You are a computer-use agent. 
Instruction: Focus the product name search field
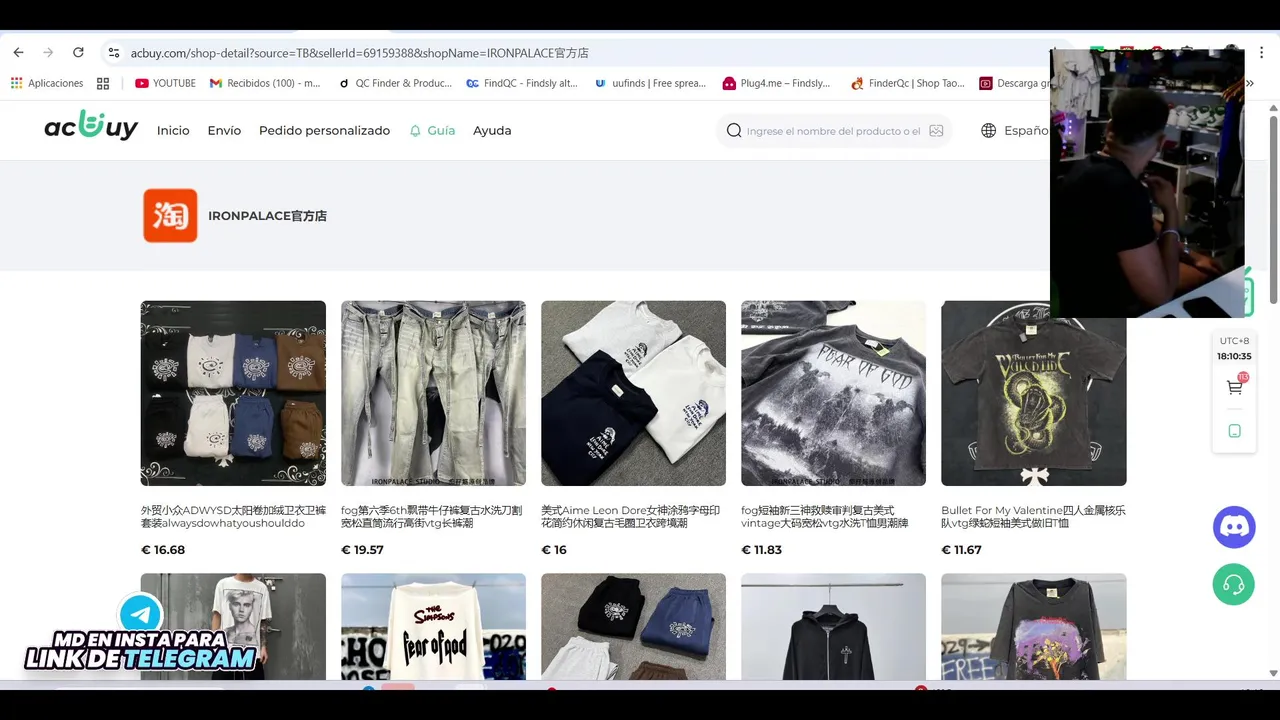click(833, 131)
